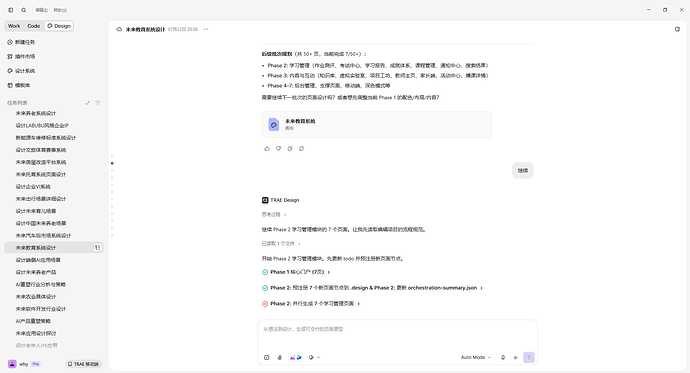Open task 设计中国未来养老场景
Image resolution: width=690 pixels, height=373 pixels.
41,223
